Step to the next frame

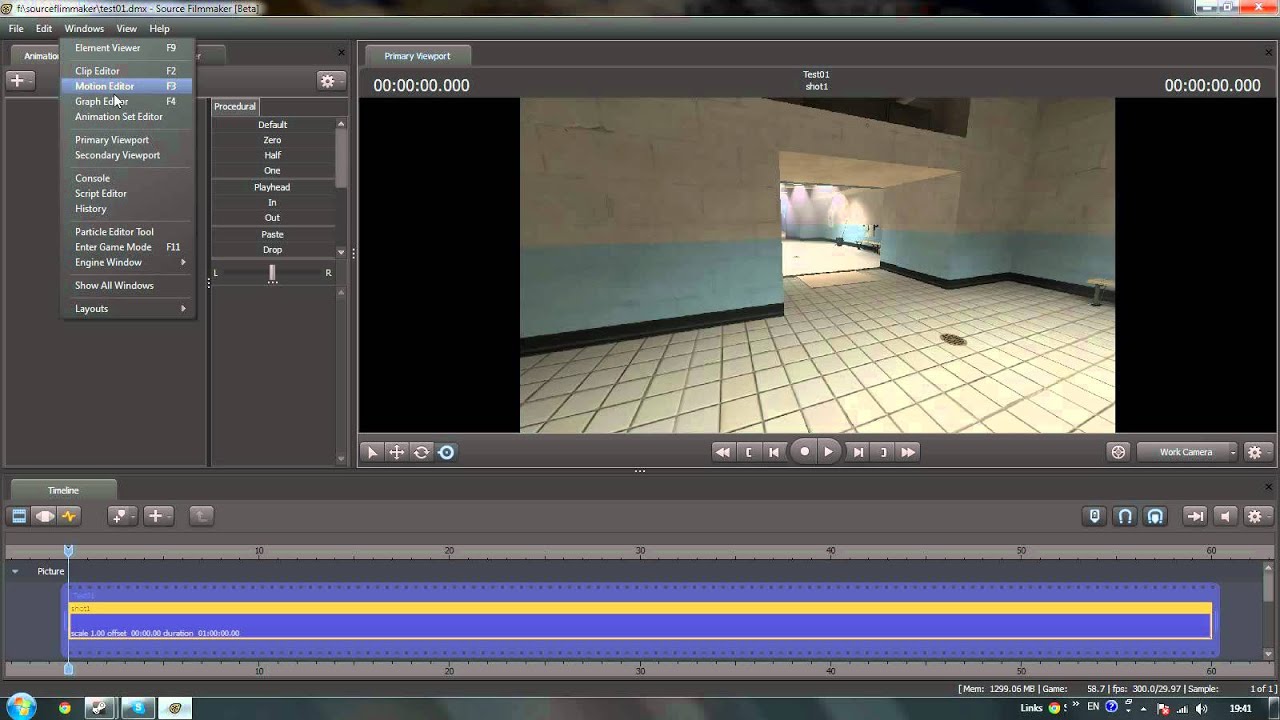pos(858,452)
